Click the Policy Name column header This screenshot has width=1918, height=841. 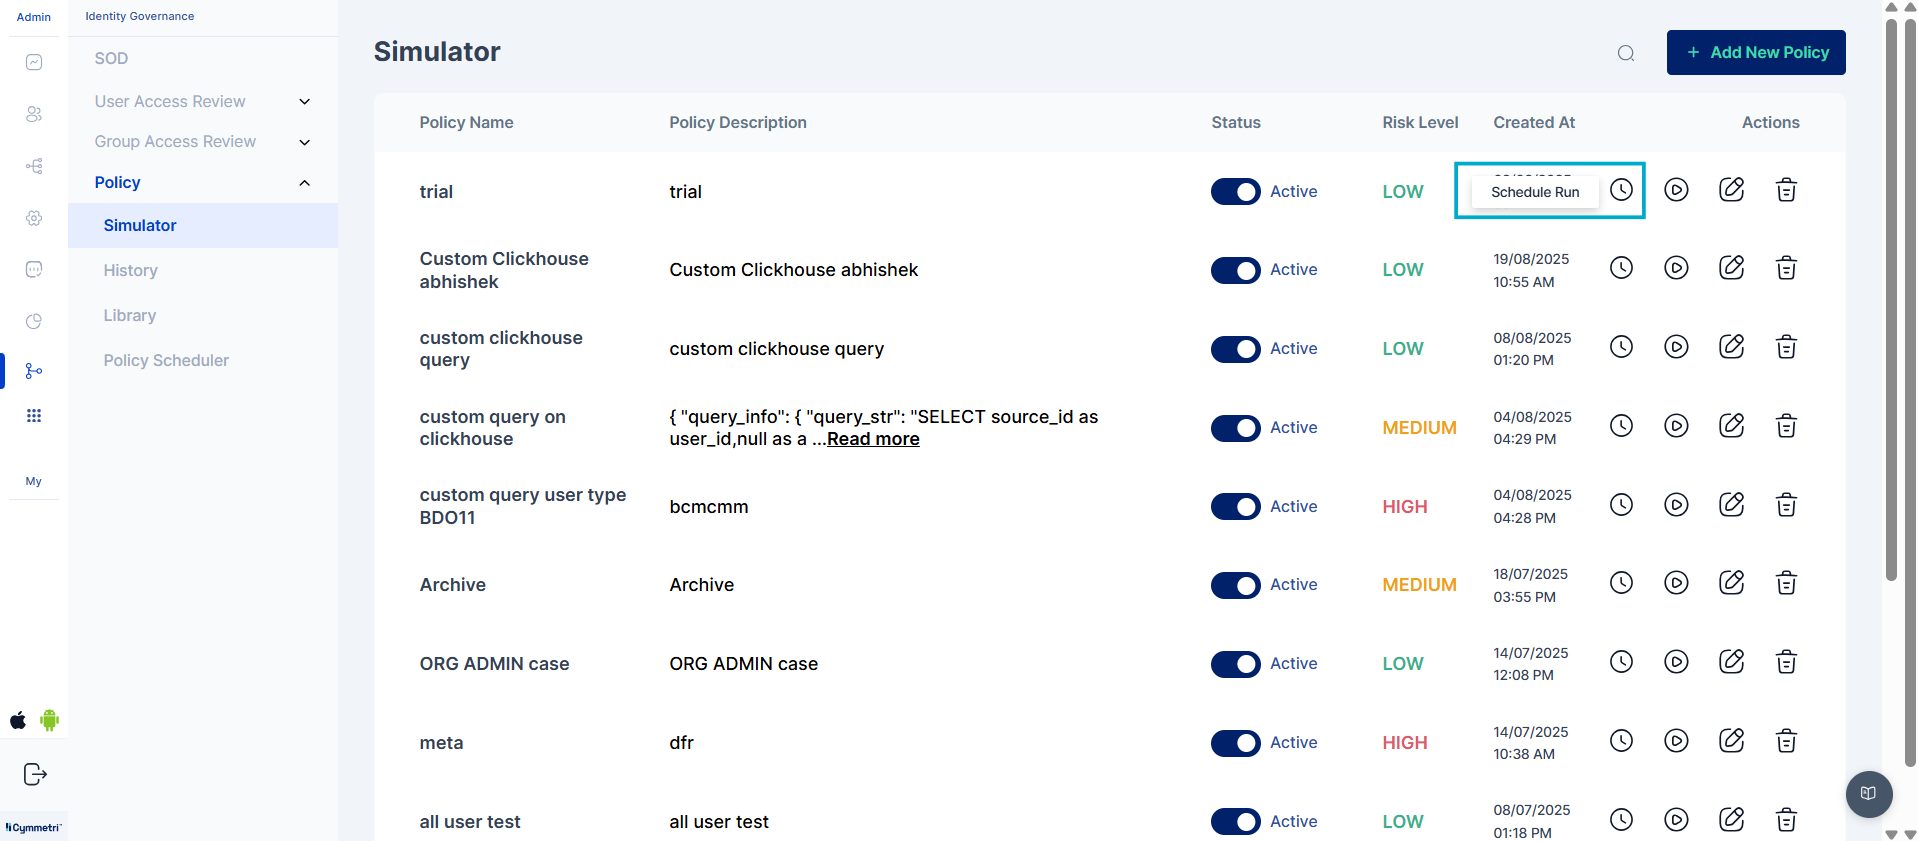(x=466, y=122)
